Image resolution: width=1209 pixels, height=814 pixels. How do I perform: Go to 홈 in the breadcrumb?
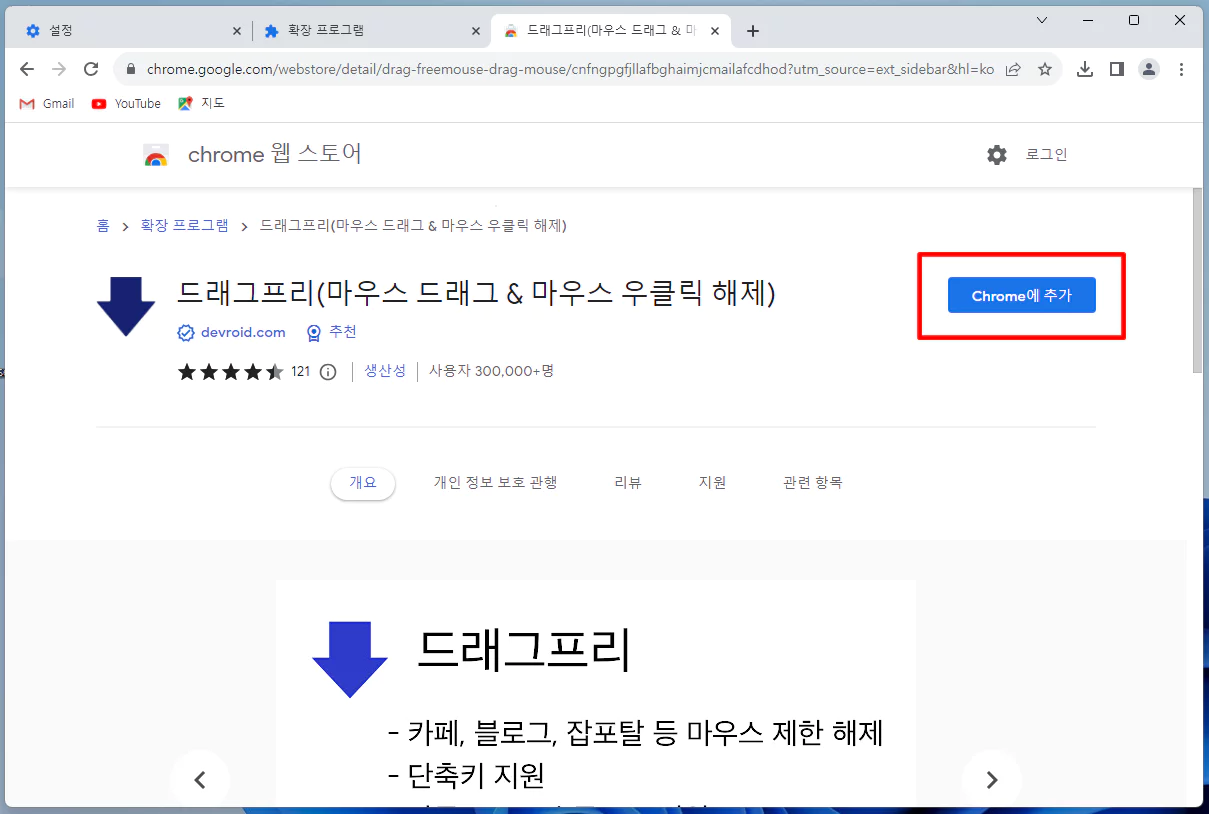(103, 226)
